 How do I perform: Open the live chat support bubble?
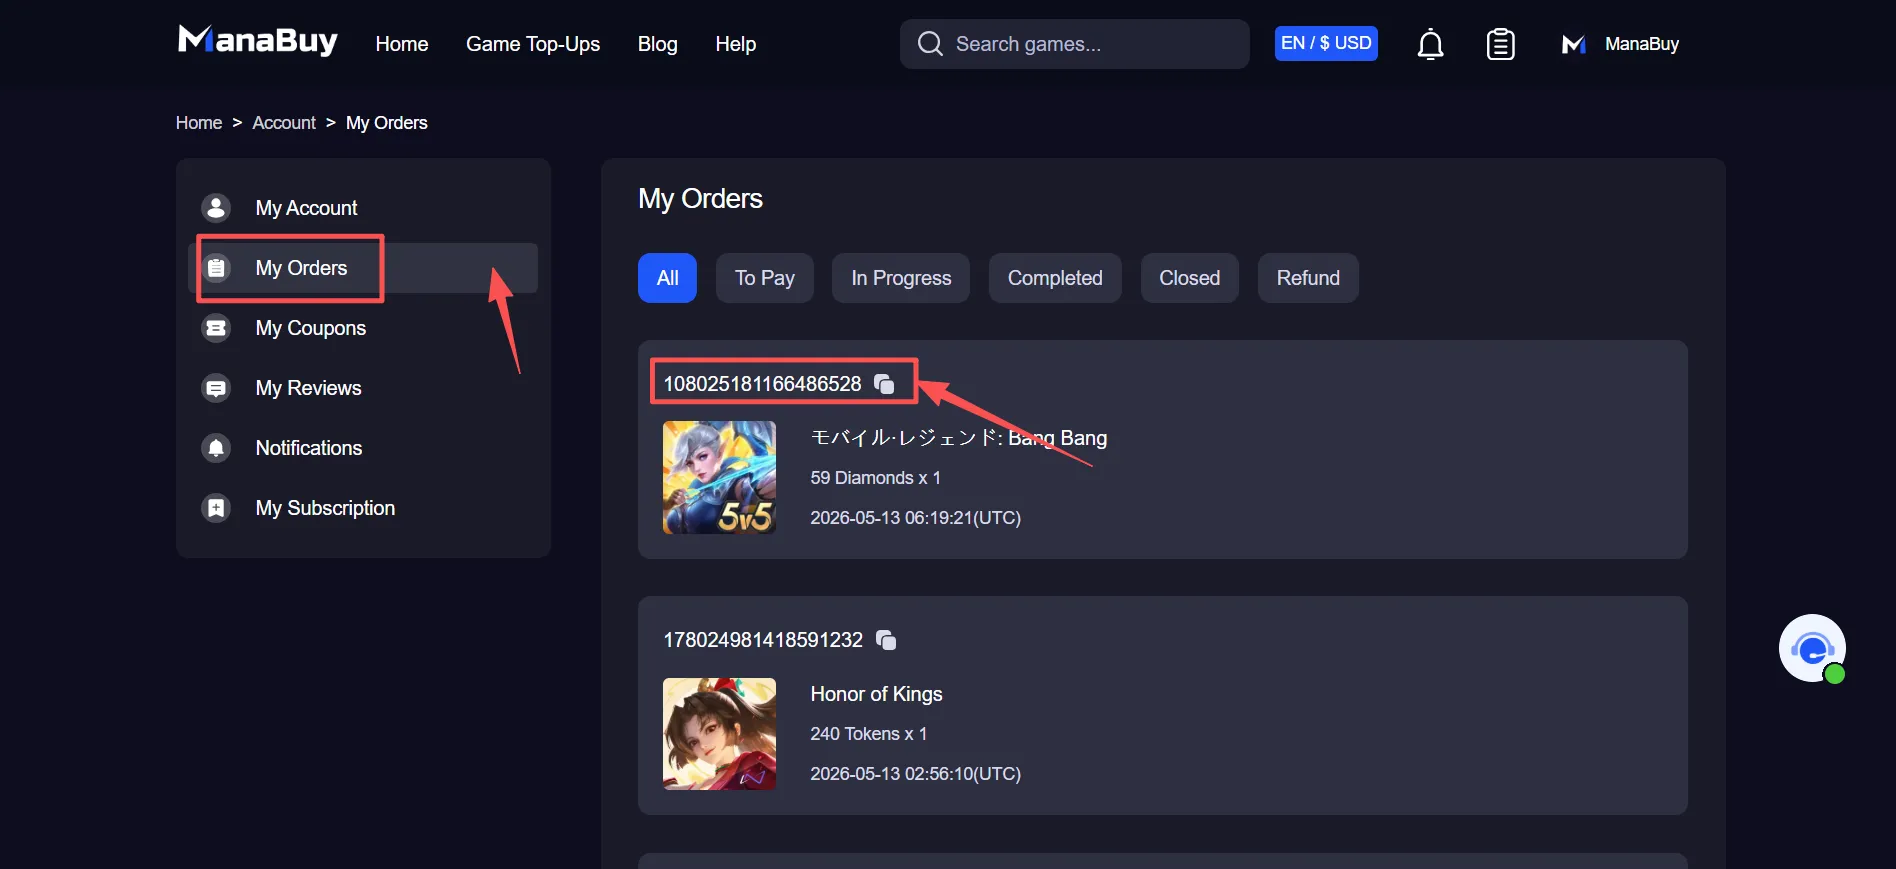point(1812,648)
